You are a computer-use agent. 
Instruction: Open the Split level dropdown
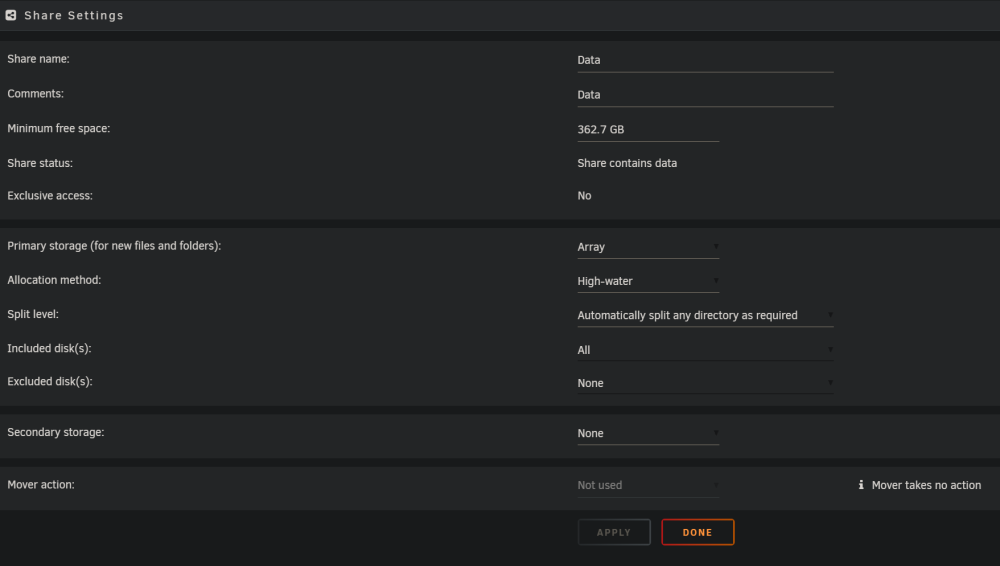point(705,315)
